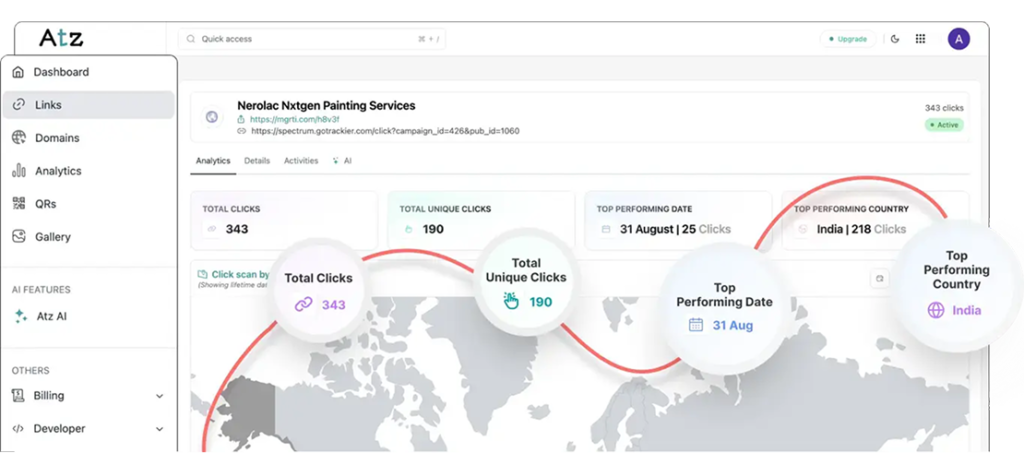
Task: Open the AI tab
Action: [x=343, y=161]
